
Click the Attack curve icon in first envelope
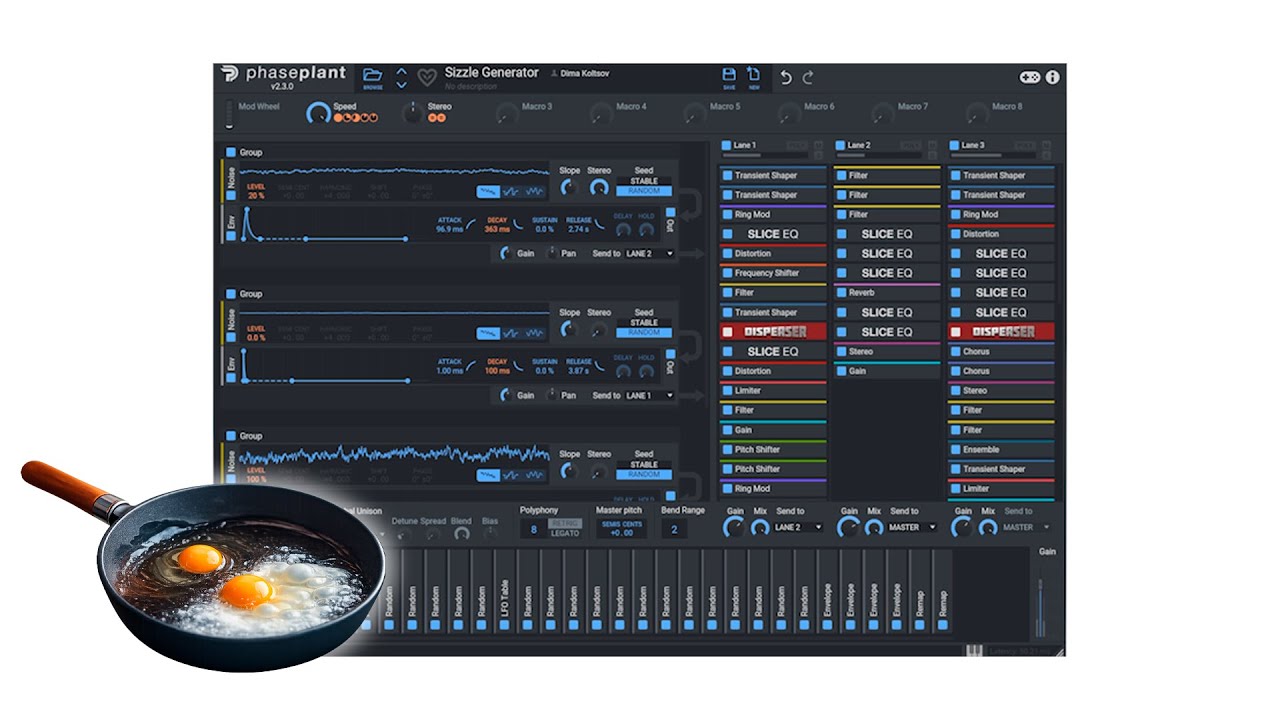point(472,223)
